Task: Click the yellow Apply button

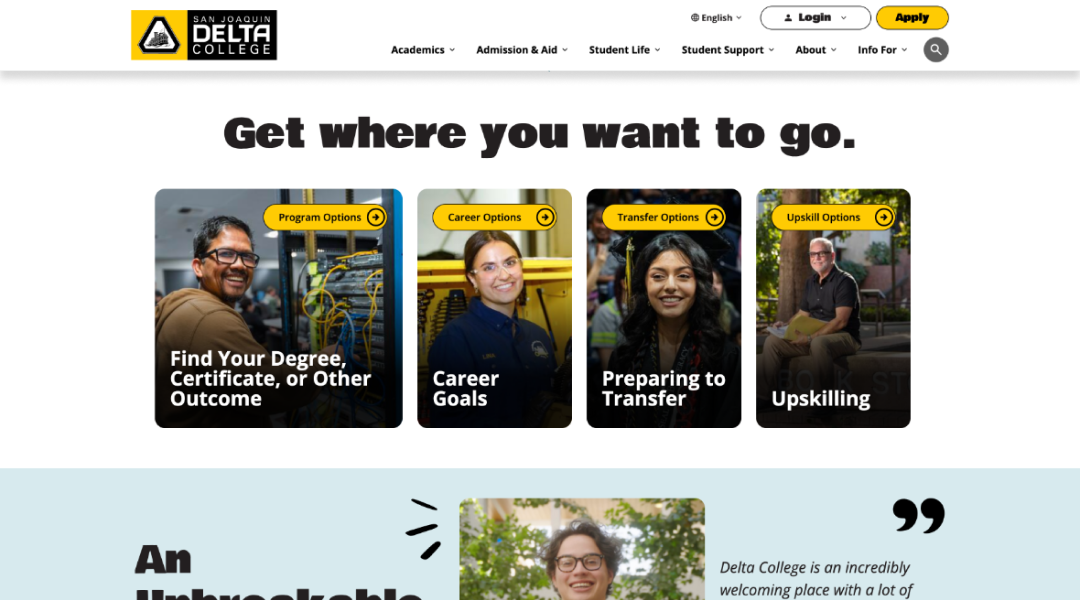Action: [x=912, y=18]
